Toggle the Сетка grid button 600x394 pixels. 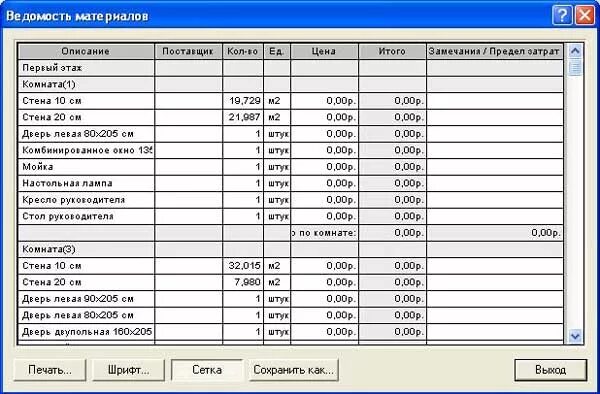pyautogui.click(x=207, y=370)
